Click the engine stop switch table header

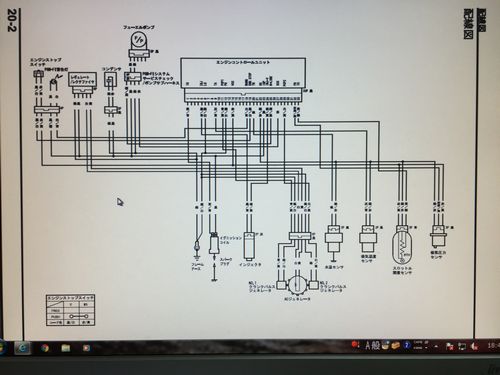[70, 298]
